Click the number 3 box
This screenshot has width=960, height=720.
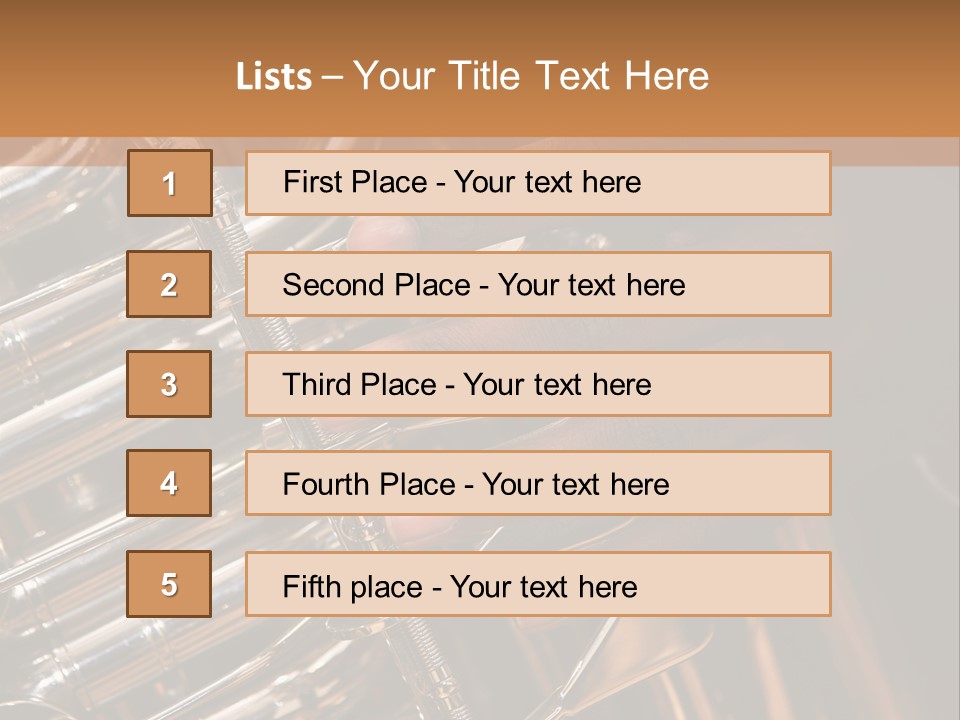tap(169, 384)
